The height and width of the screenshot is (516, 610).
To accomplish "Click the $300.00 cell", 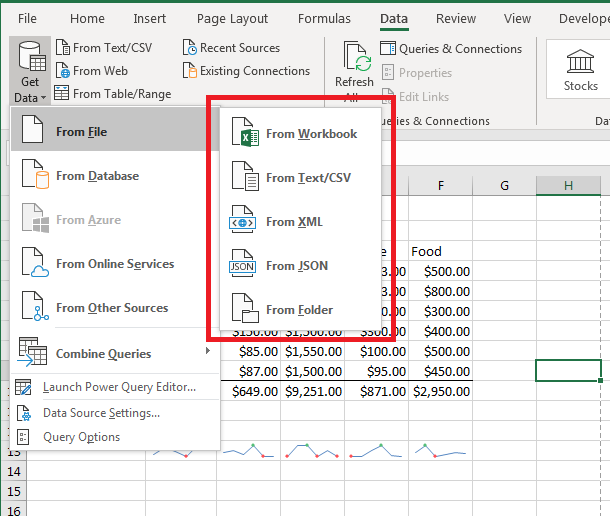I will tap(441, 311).
